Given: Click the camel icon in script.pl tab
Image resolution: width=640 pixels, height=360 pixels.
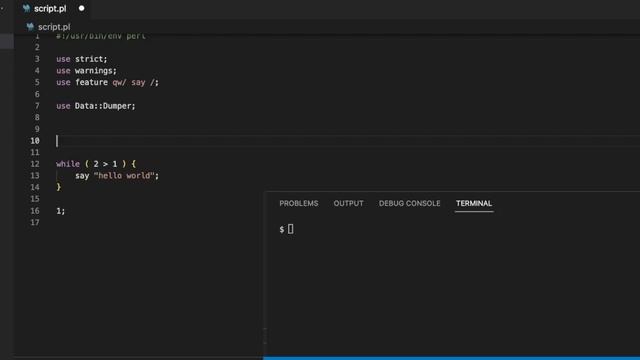Looking at the screenshot, I should coord(27,9).
